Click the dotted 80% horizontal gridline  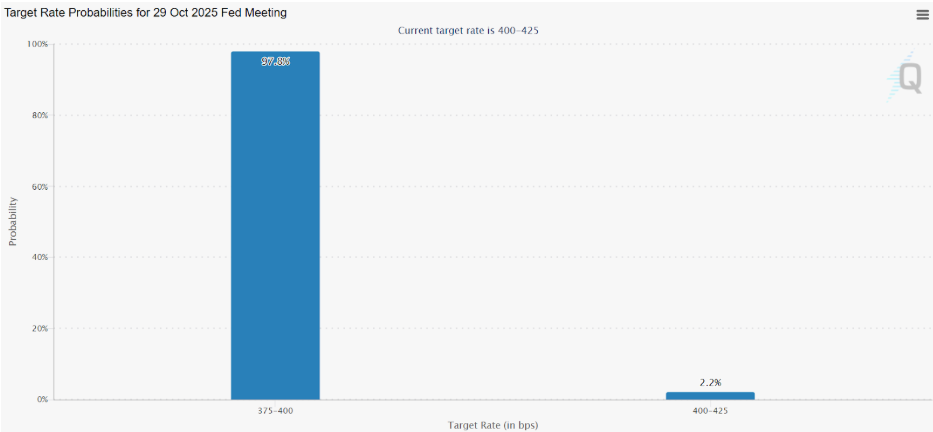(500, 116)
